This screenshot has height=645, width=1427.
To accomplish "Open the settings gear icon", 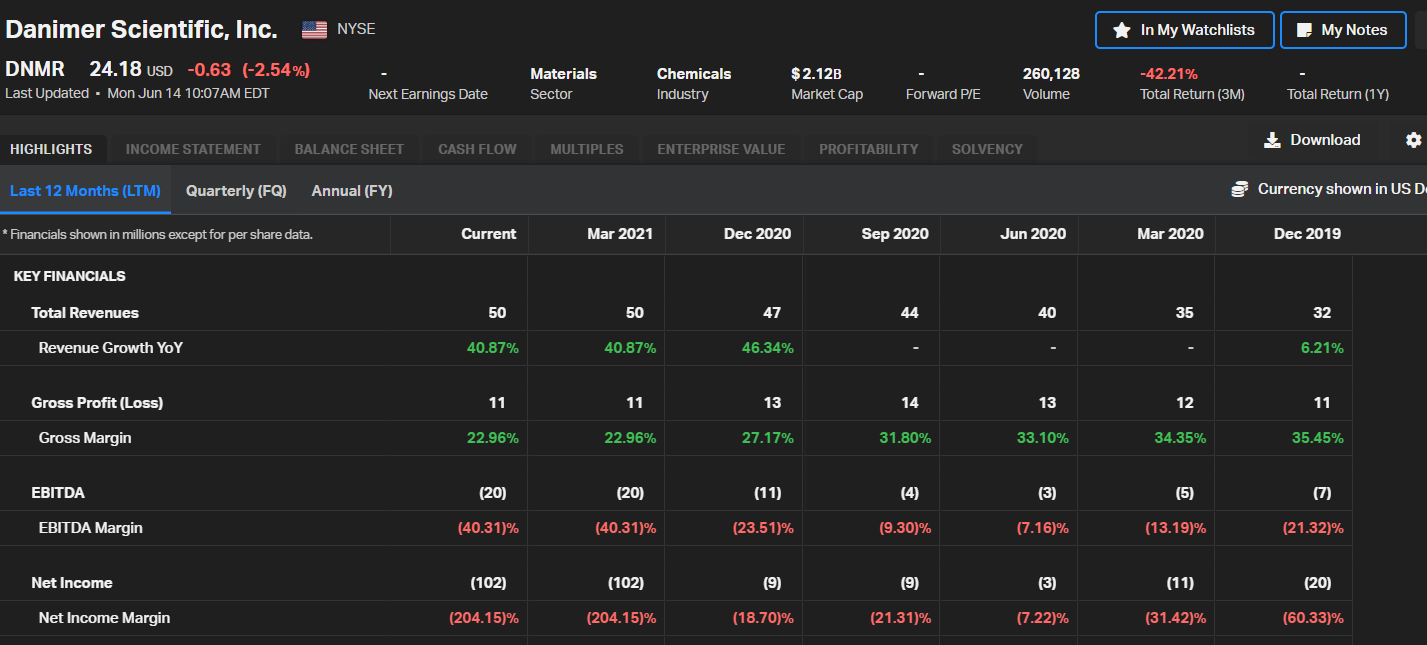I will [1413, 140].
